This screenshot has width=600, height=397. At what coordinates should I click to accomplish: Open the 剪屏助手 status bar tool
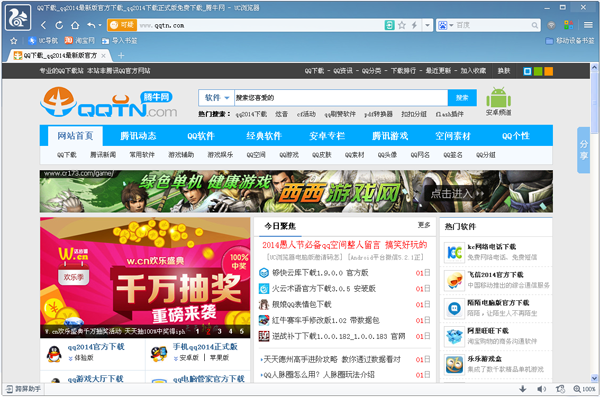(24, 389)
